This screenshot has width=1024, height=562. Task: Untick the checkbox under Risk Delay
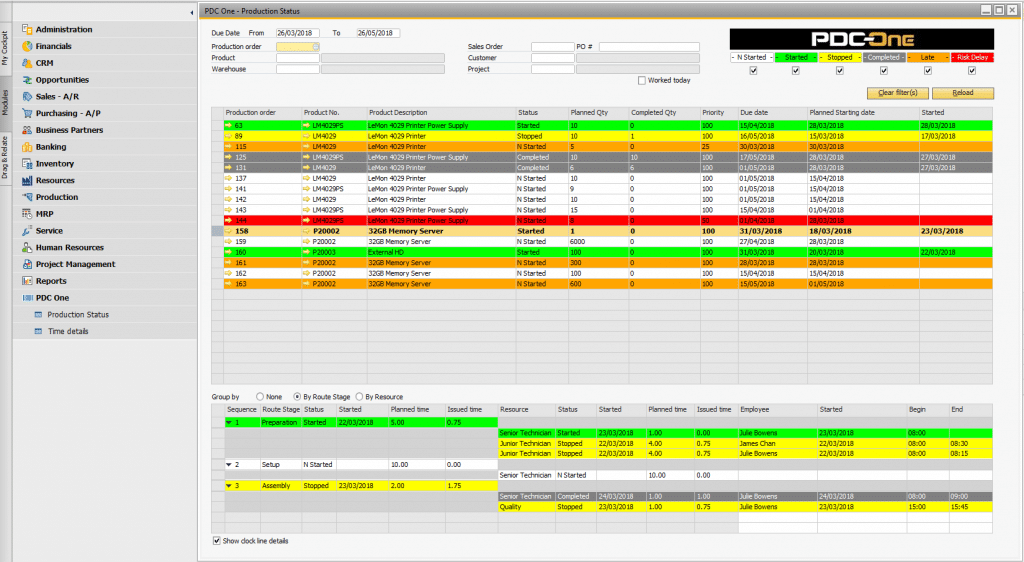[972, 70]
